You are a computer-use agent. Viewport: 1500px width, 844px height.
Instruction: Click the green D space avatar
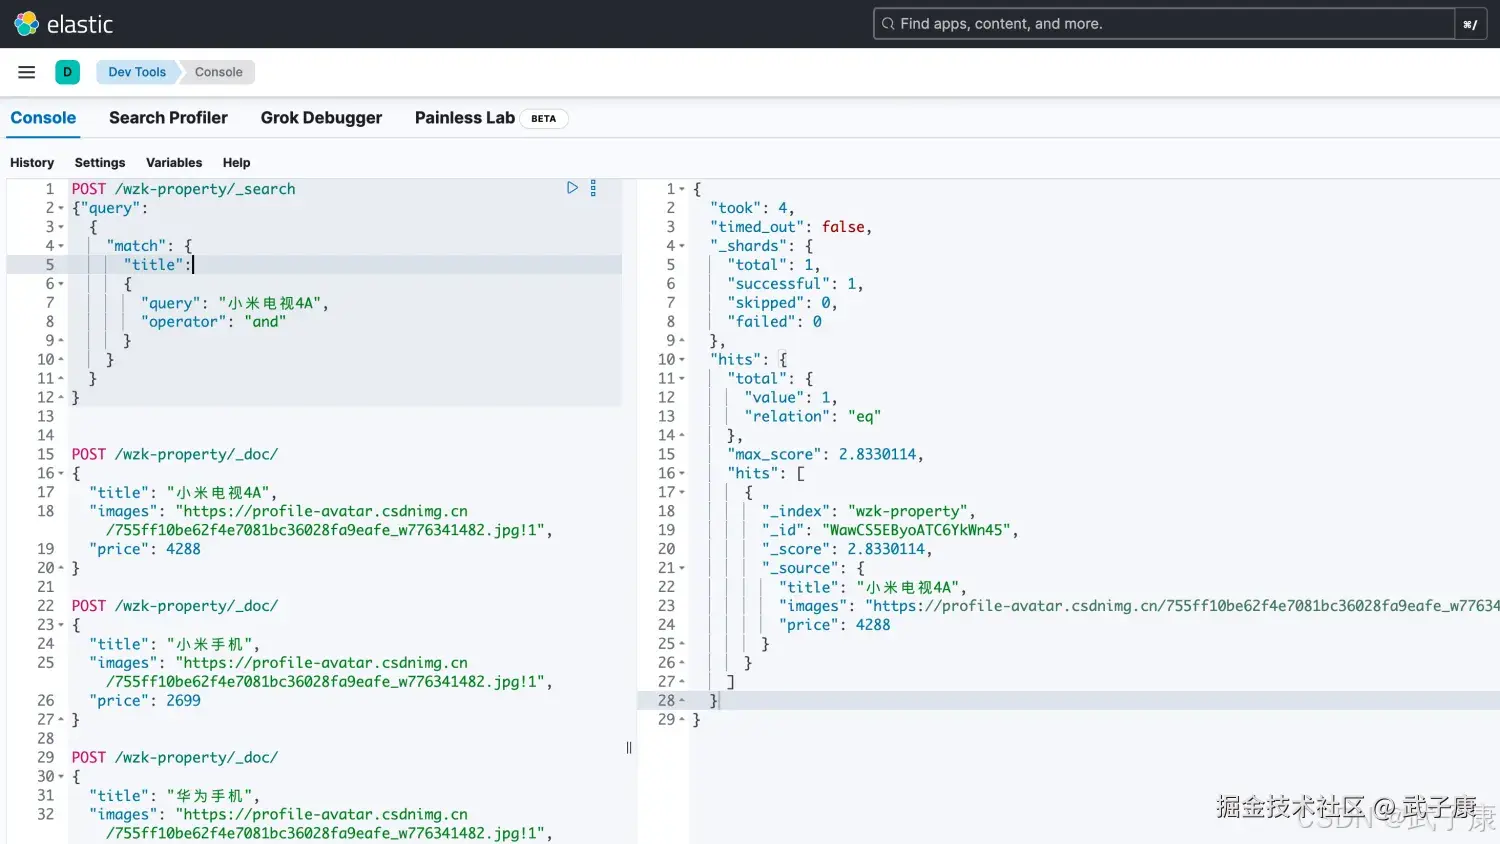[67, 71]
